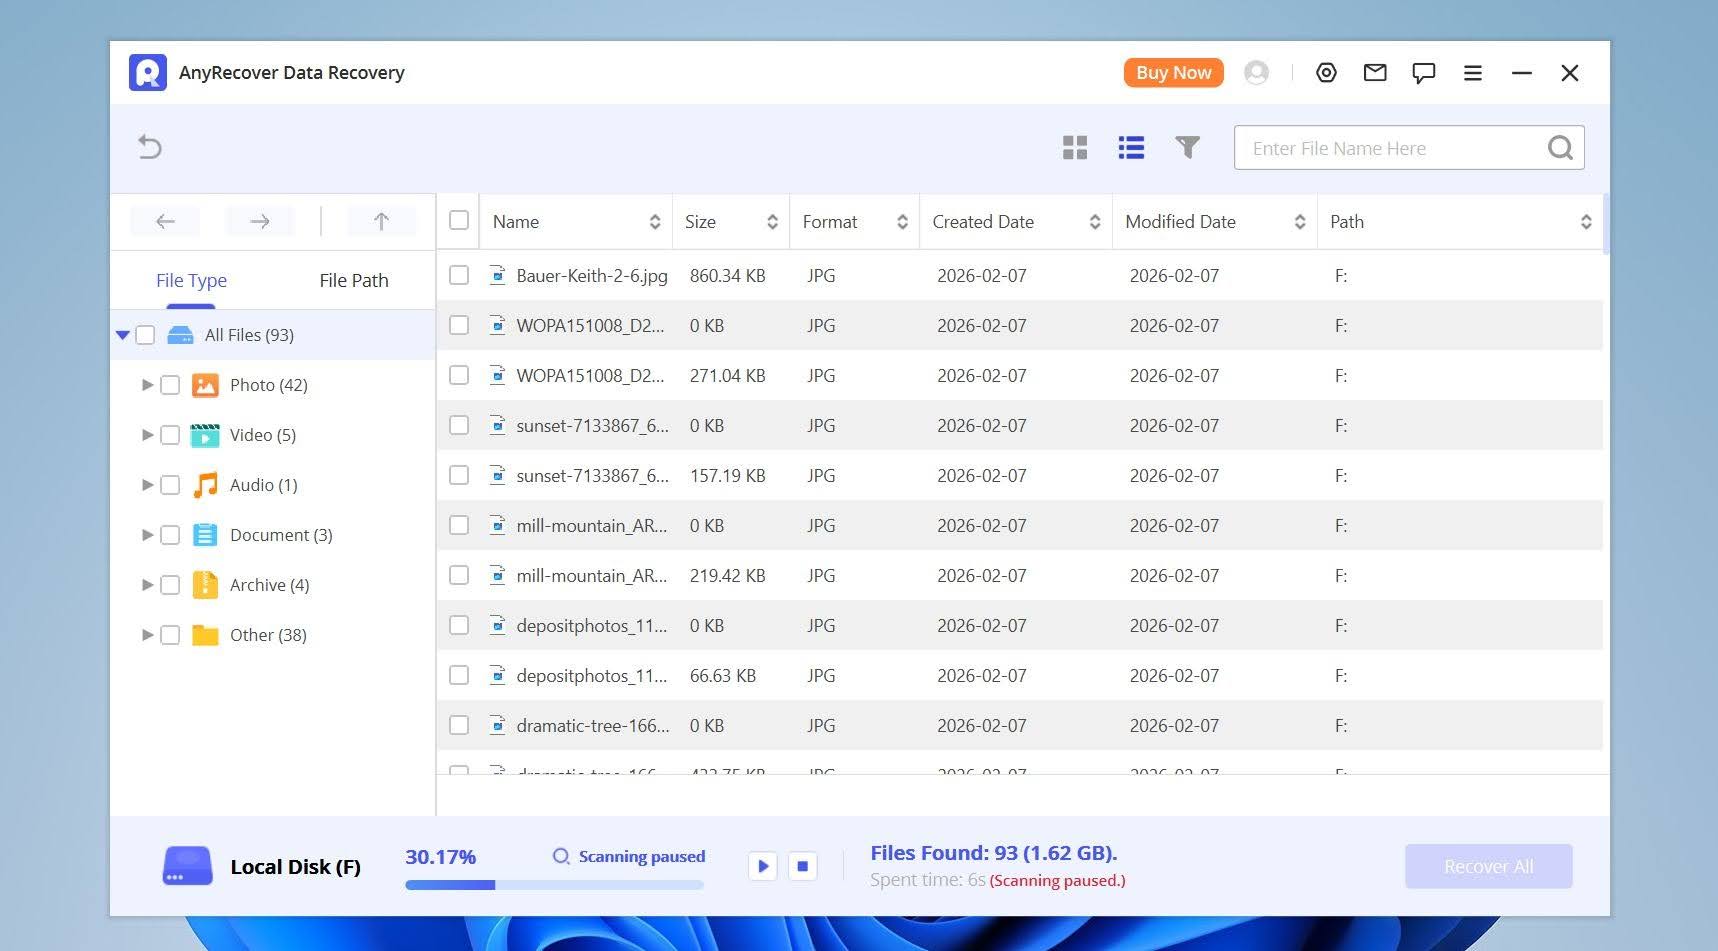1718x951 pixels.
Task: Resume the scan with play button
Action: tap(763, 866)
